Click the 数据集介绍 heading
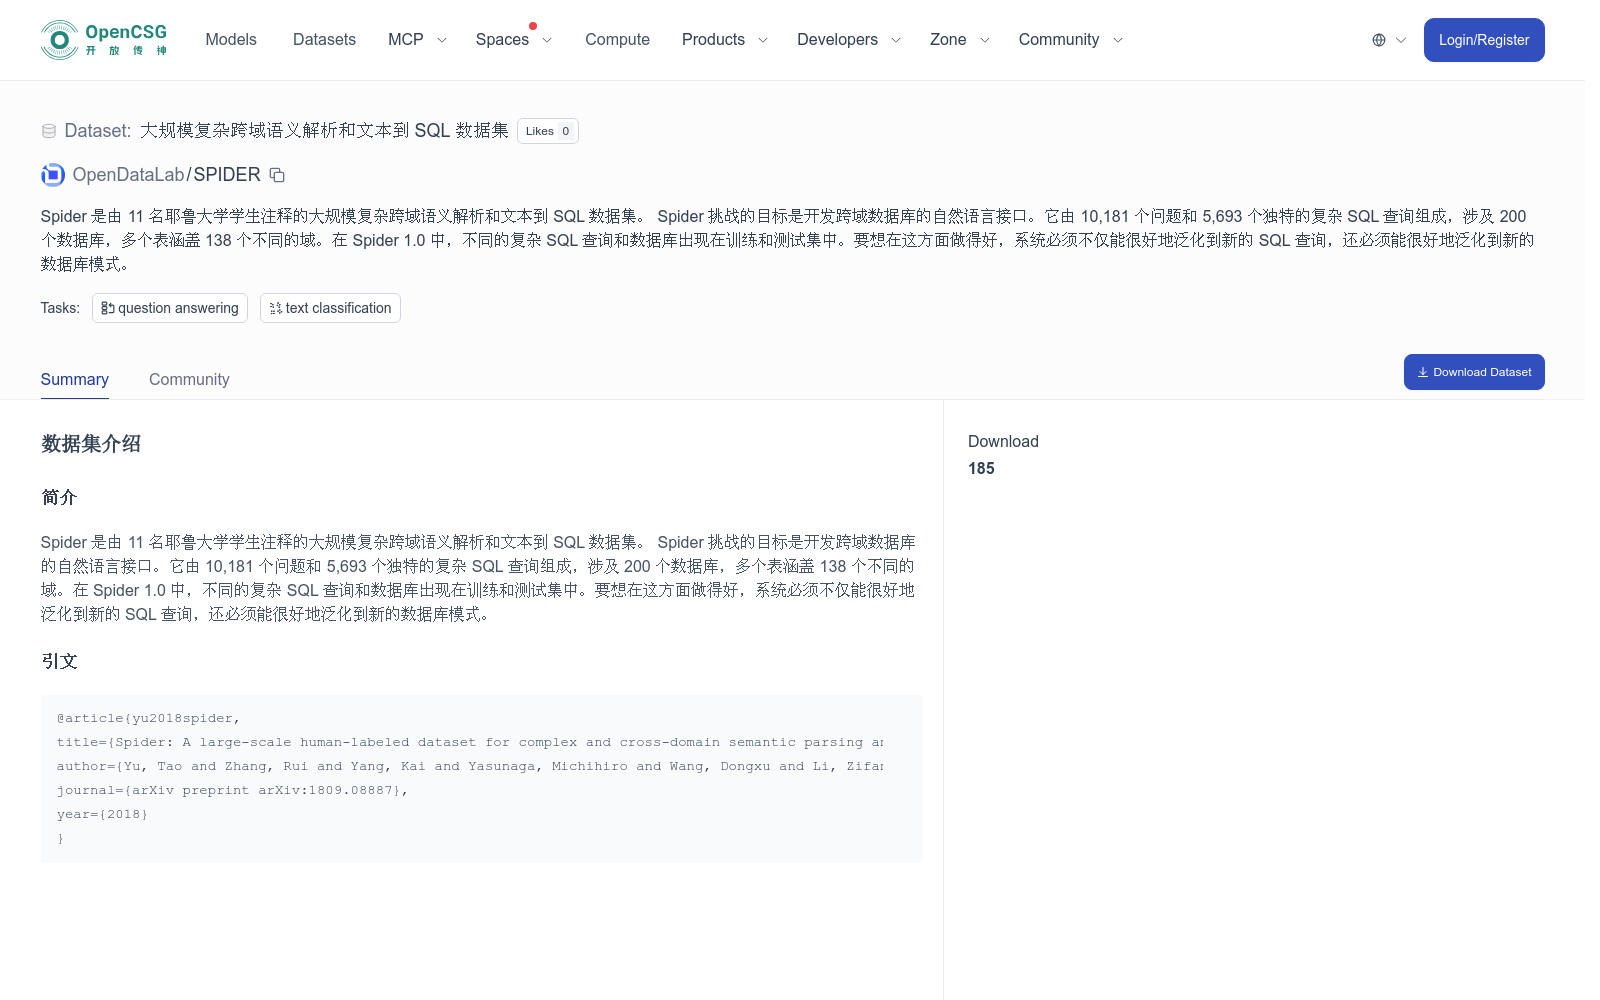Screen dimensions: 1600x1000 (91, 444)
